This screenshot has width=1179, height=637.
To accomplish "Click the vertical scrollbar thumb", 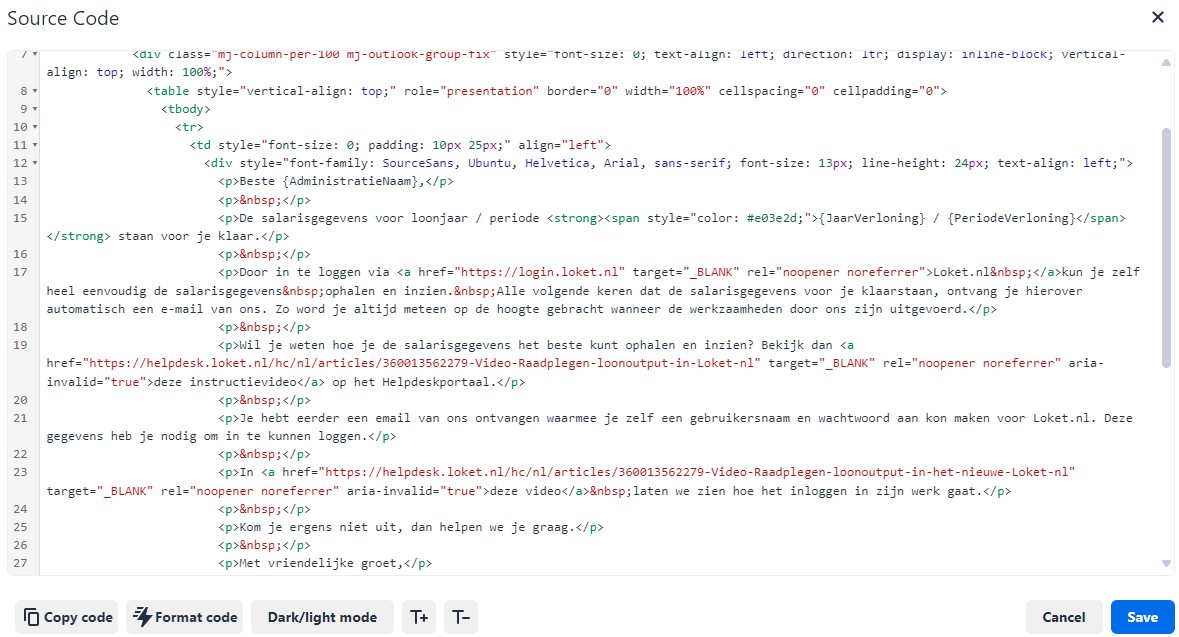I will pyautogui.click(x=1166, y=245).
